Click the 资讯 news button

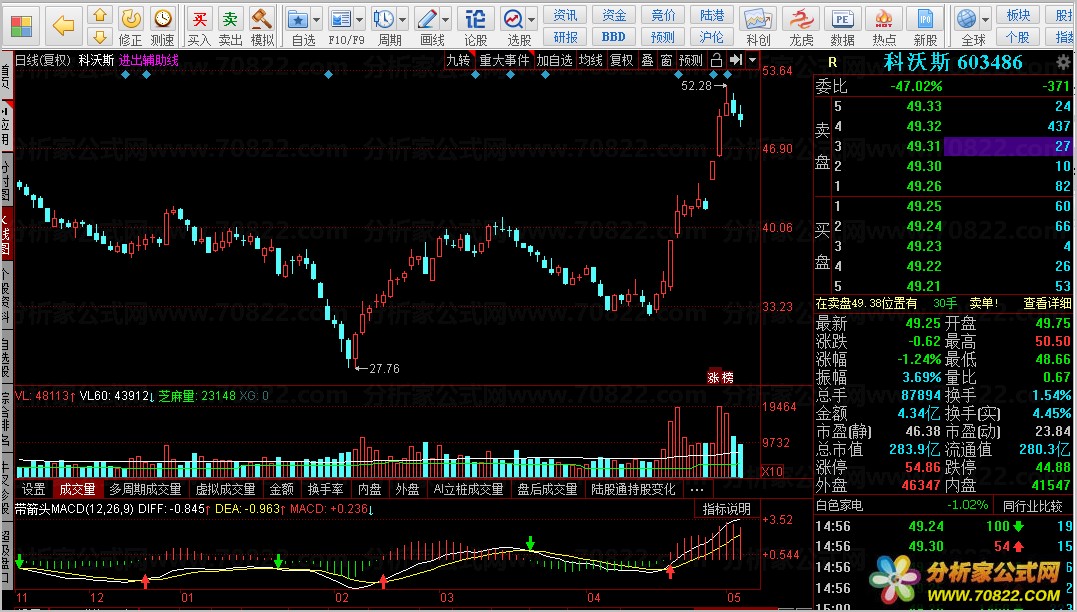565,15
